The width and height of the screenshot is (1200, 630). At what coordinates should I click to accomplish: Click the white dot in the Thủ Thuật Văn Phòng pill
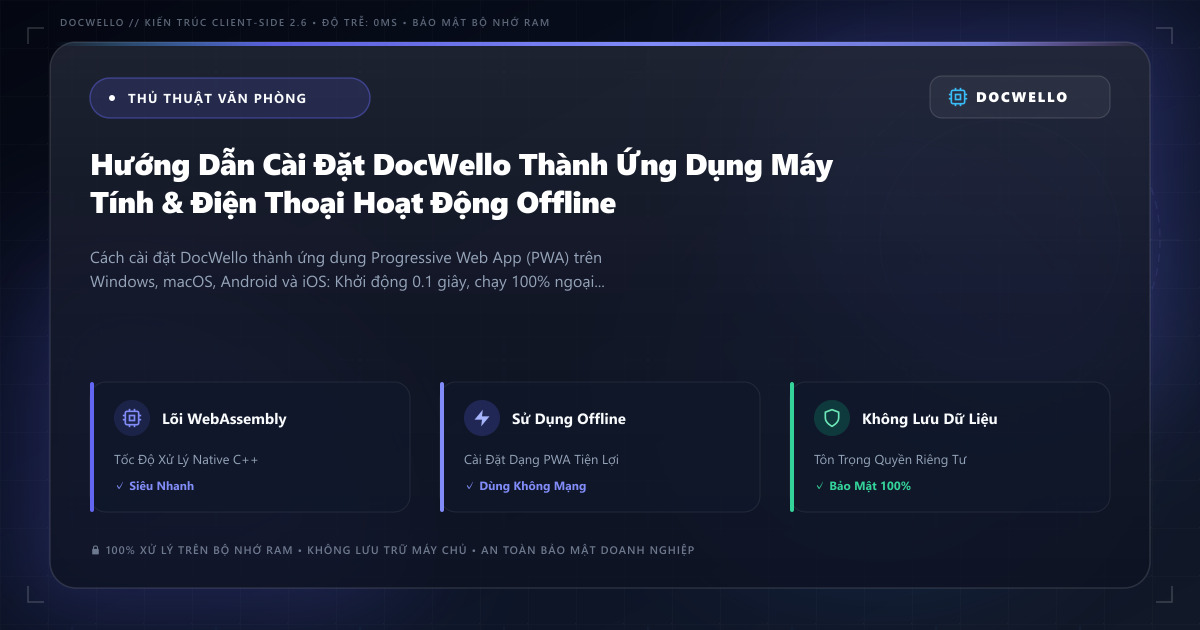tap(112, 98)
